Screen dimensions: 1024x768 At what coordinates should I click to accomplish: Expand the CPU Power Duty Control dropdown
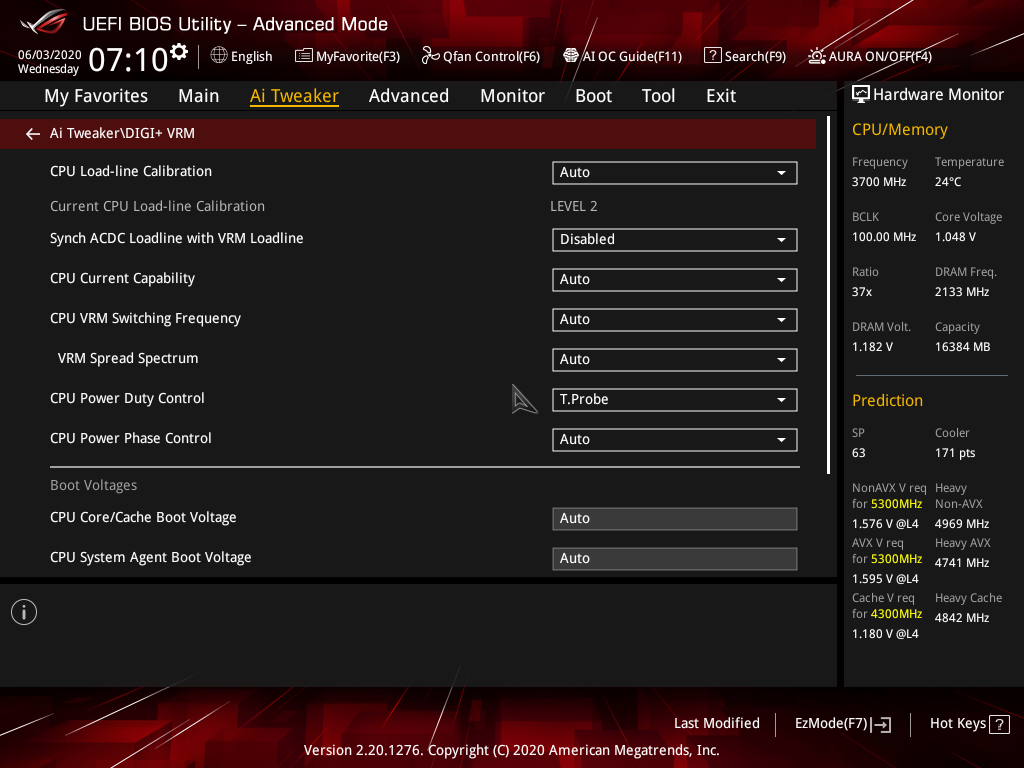pos(674,399)
